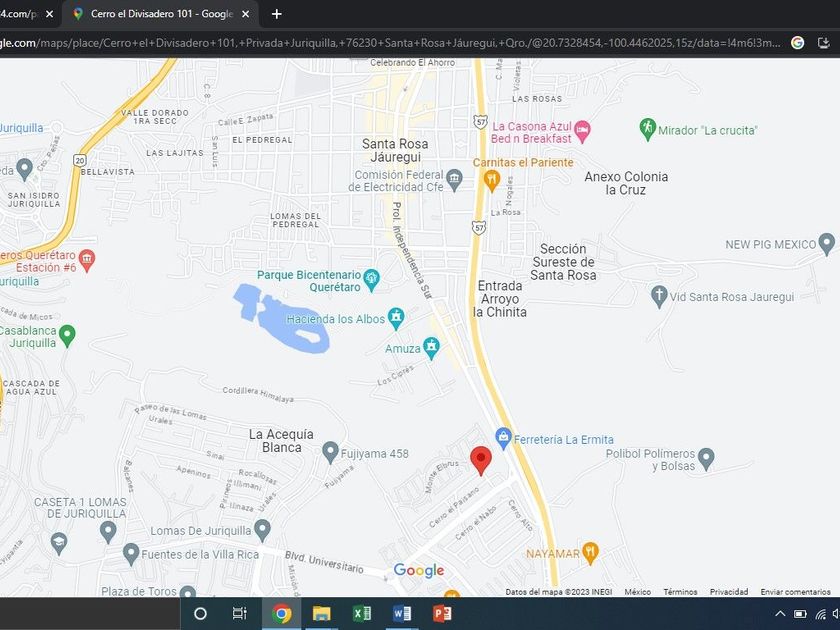Click the Google Maps URL address bar
The height and width of the screenshot is (630, 840).
(x=390, y=43)
